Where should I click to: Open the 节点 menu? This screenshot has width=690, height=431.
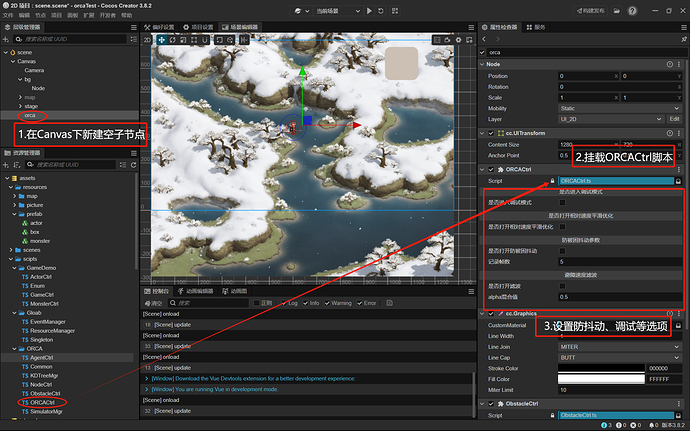click(40, 15)
